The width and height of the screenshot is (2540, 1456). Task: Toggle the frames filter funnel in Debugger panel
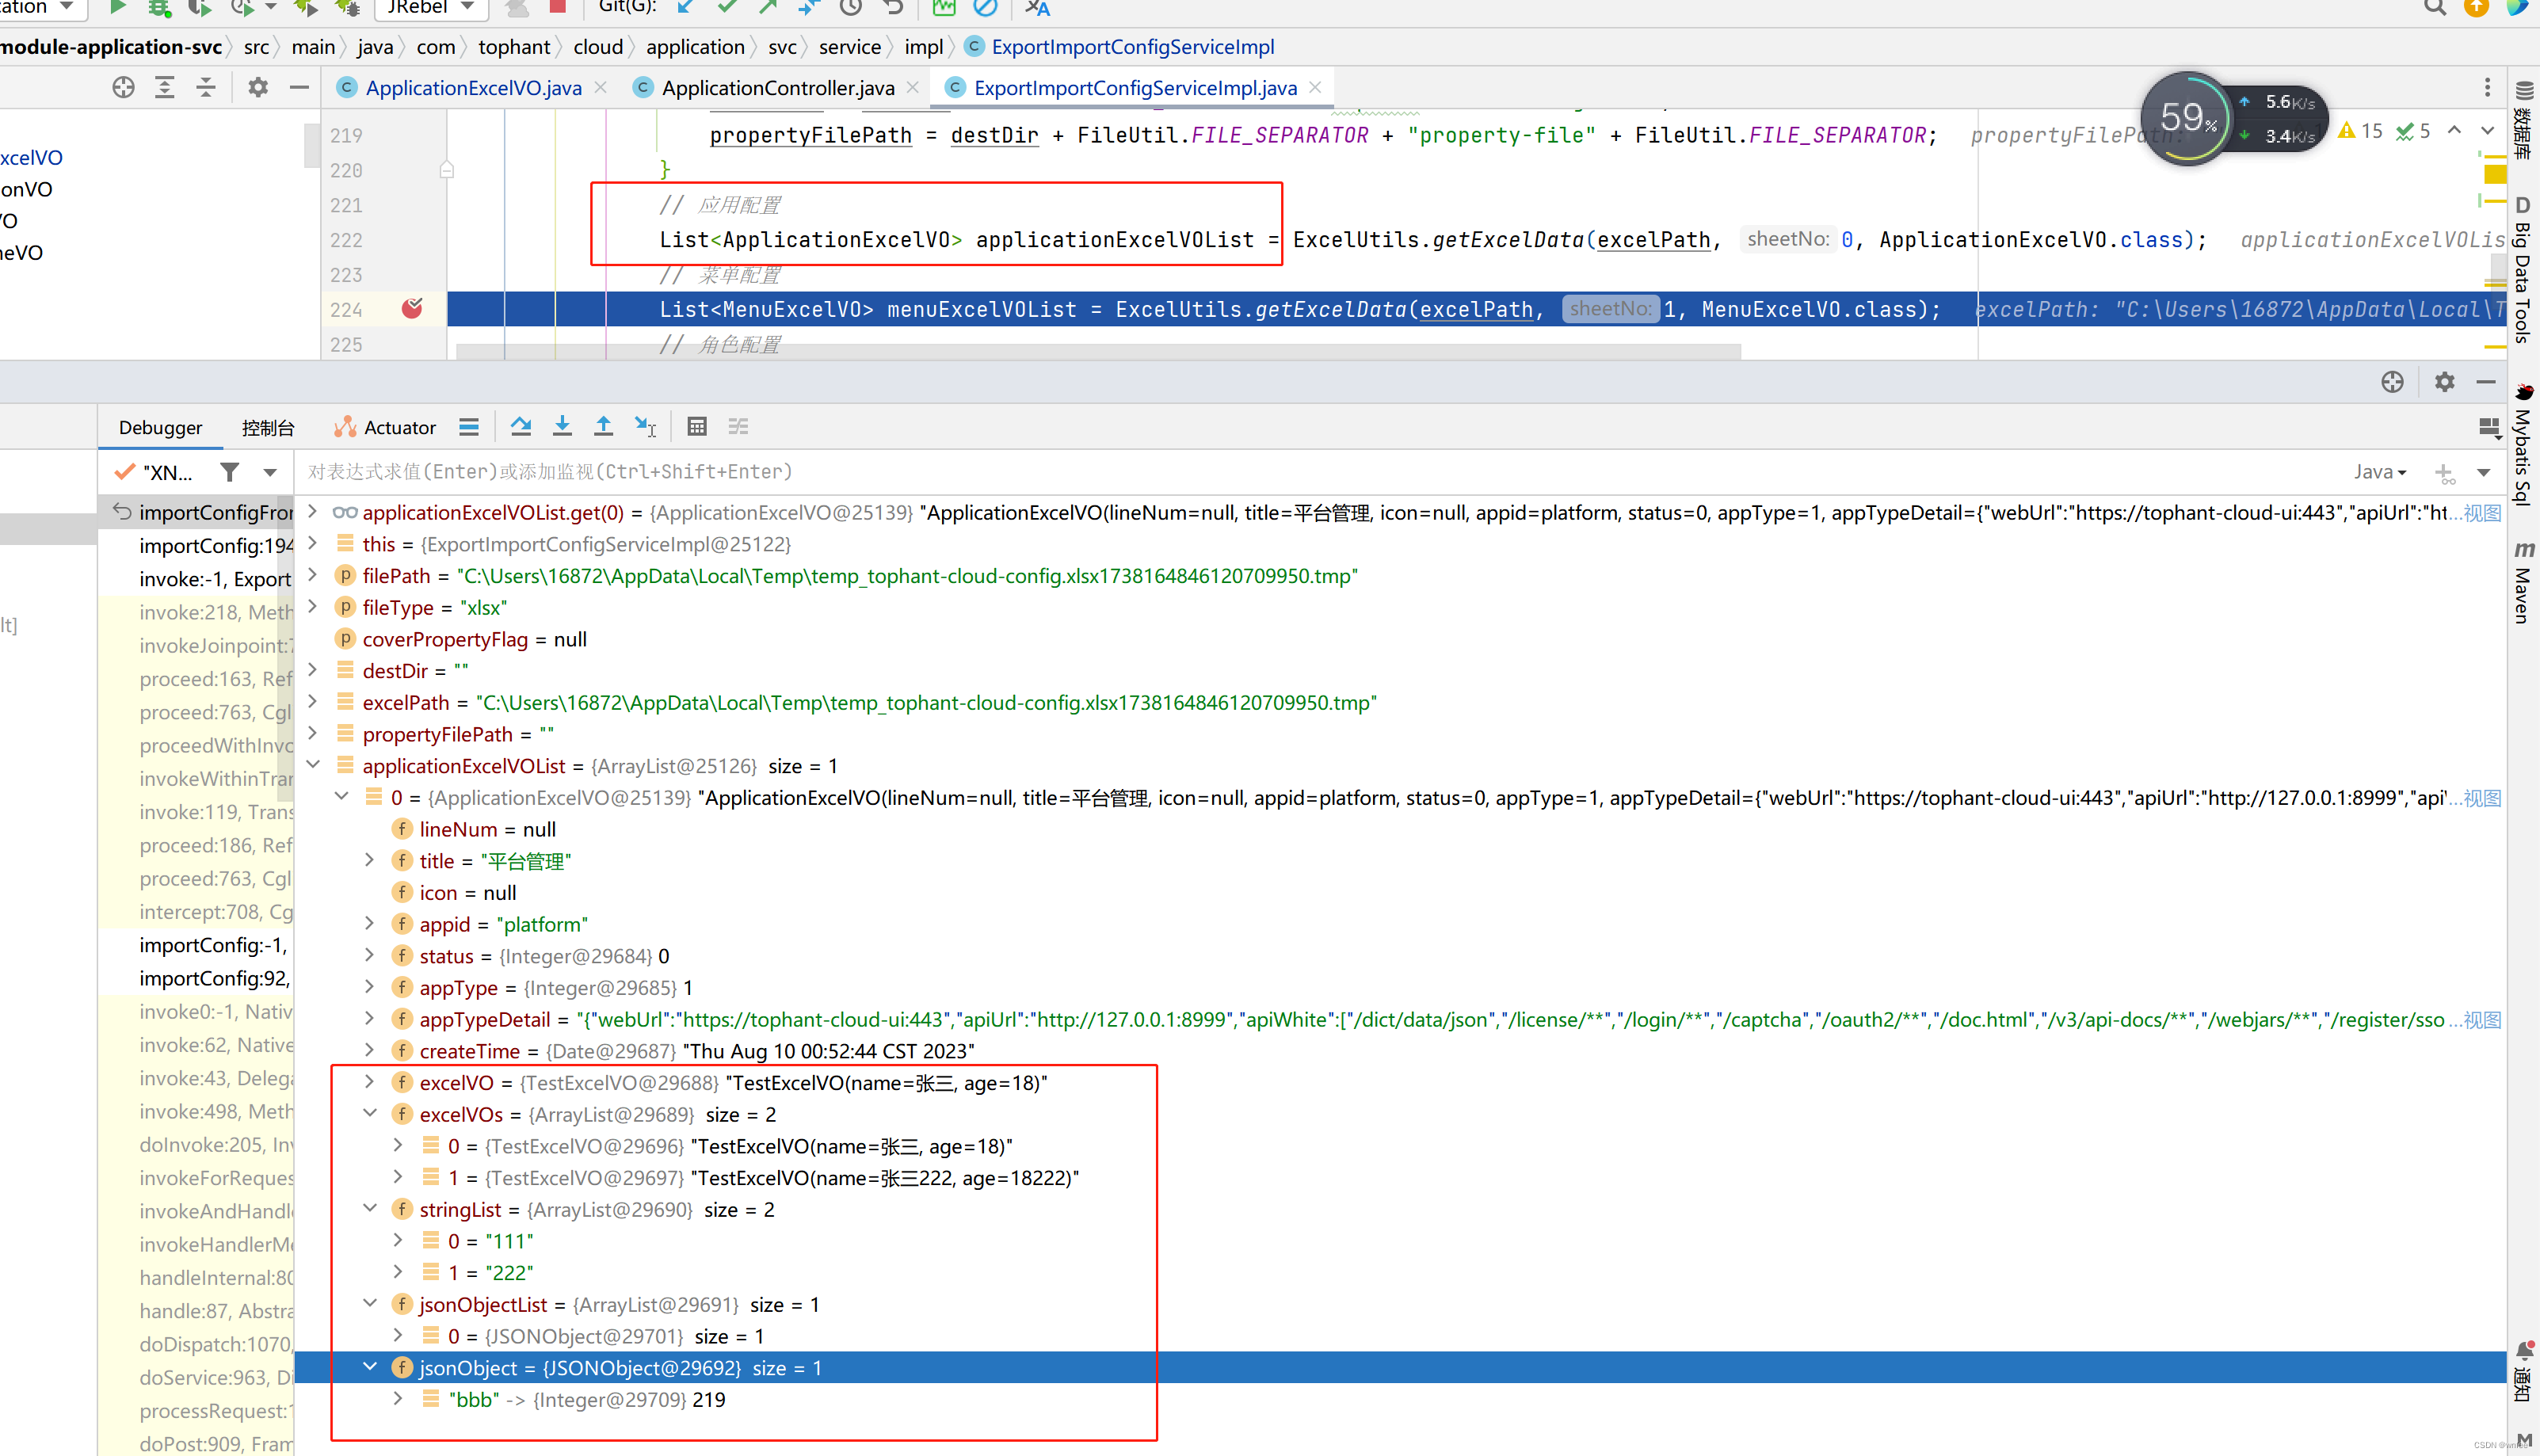tap(230, 472)
